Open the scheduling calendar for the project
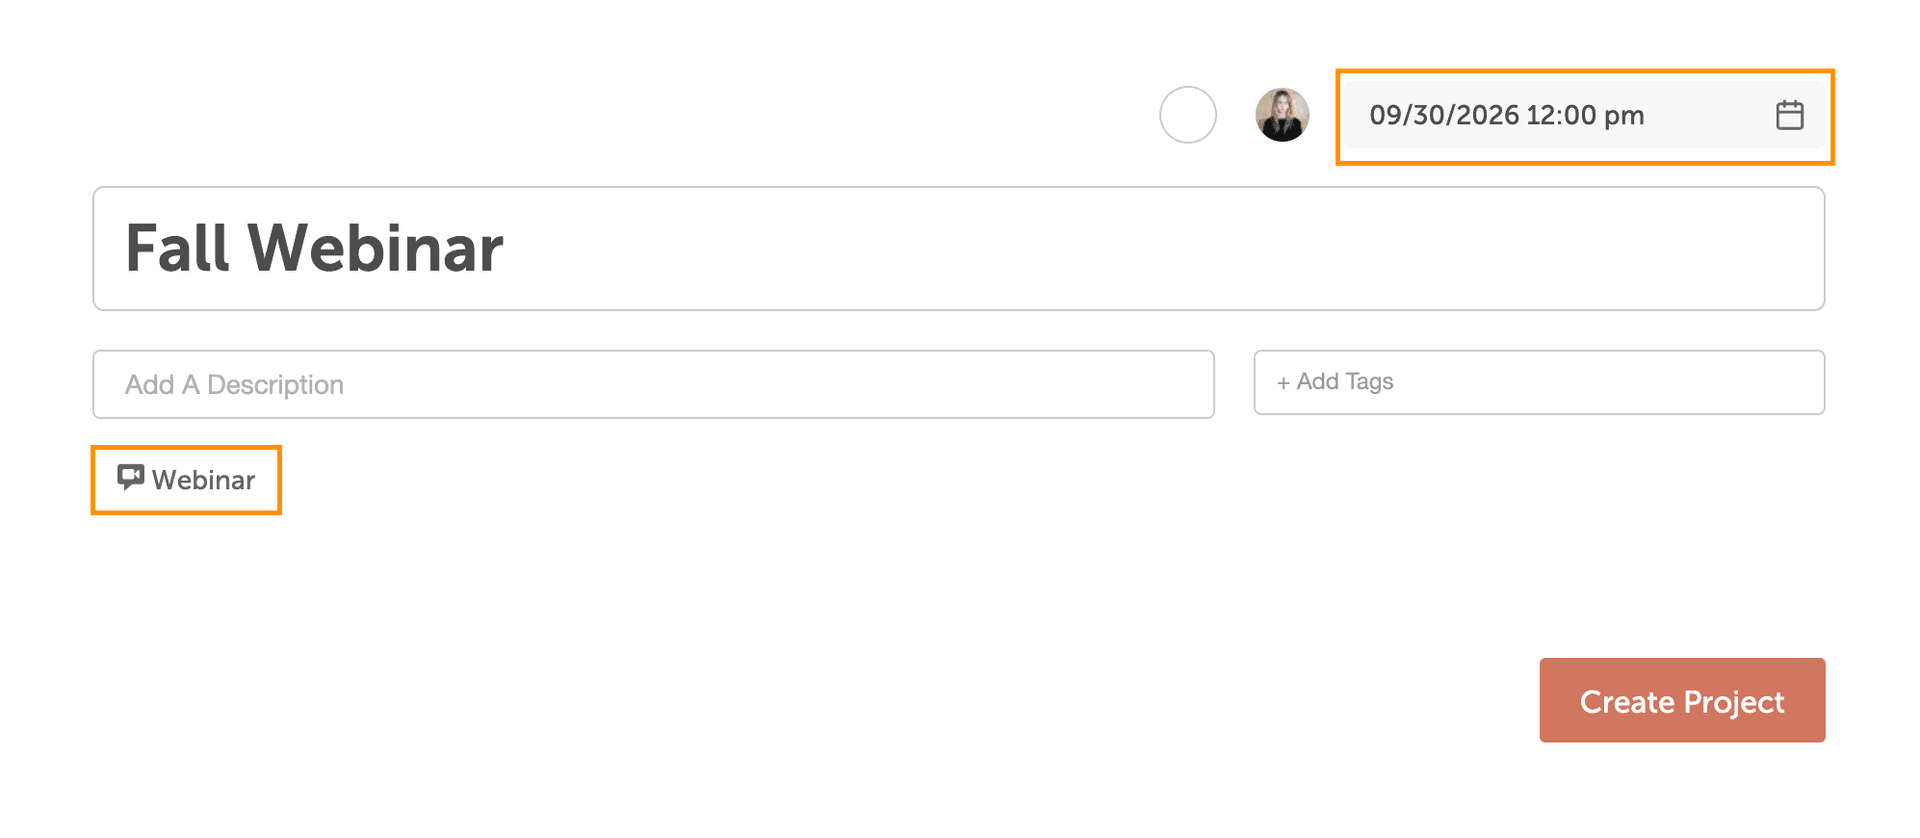The height and width of the screenshot is (838, 1920). coord(1790,115)
